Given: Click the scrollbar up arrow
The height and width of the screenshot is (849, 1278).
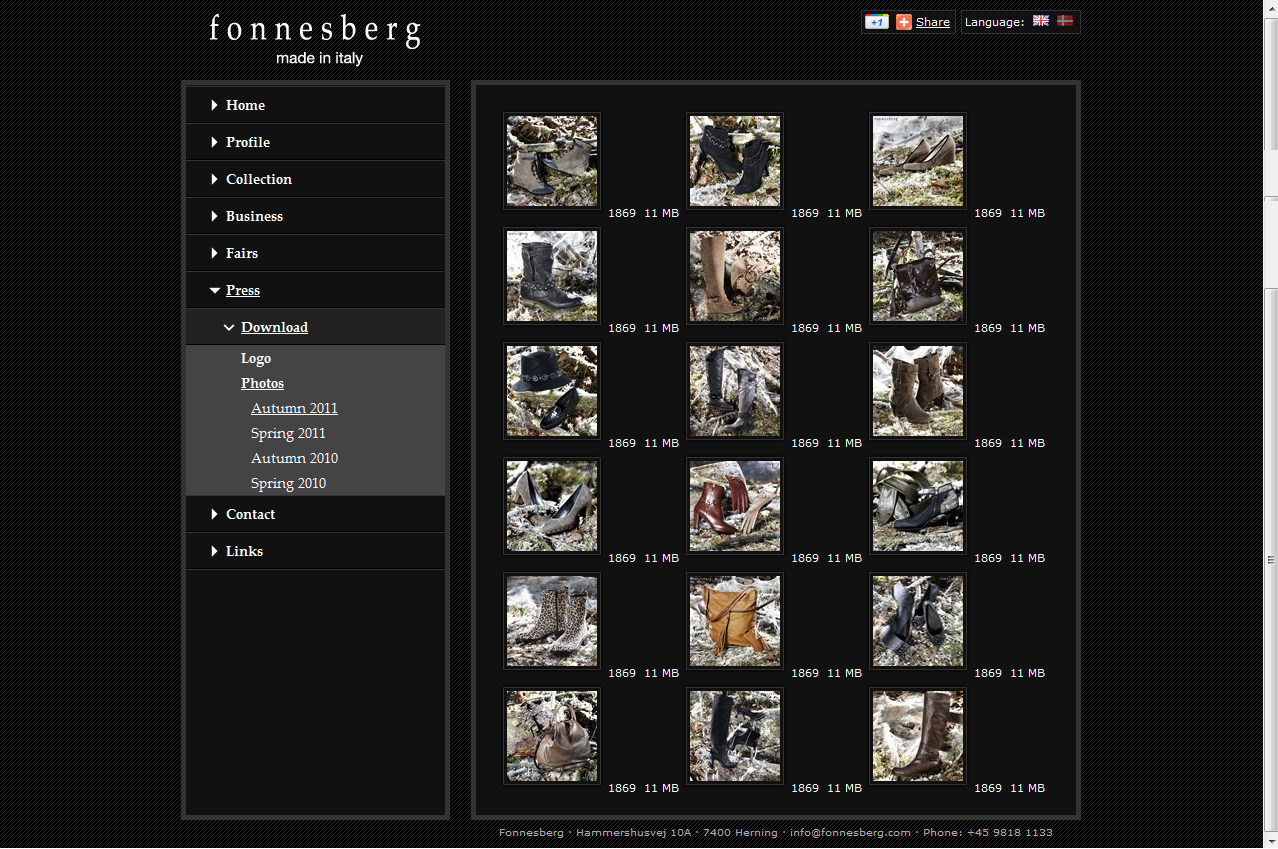Looking at the screenshot, I should [x=1271, y=8].
